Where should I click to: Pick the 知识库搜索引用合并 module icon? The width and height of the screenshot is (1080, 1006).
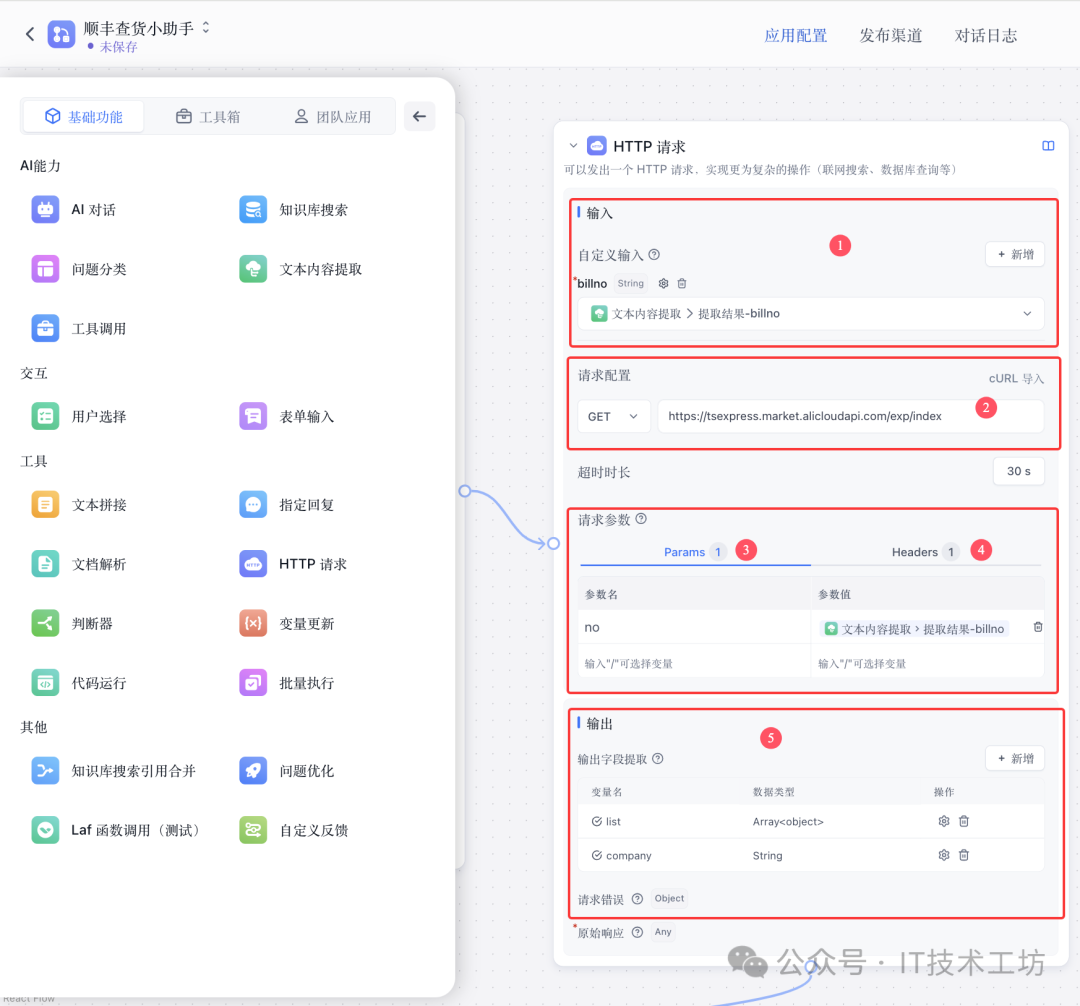(x=45, y=771)
